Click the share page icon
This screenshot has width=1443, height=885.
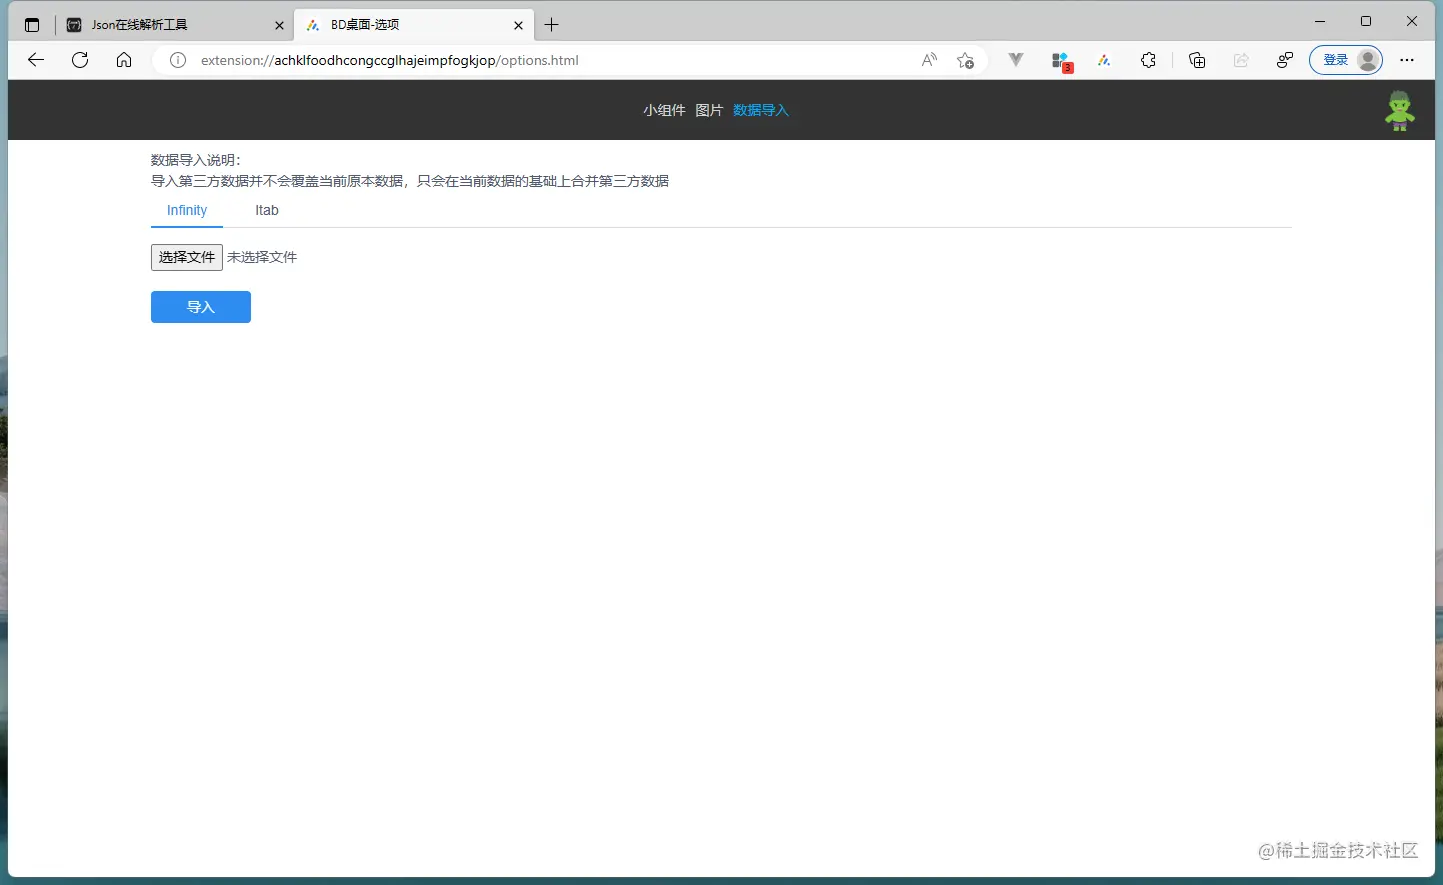pyautogui.click(x=1241, y=60)
